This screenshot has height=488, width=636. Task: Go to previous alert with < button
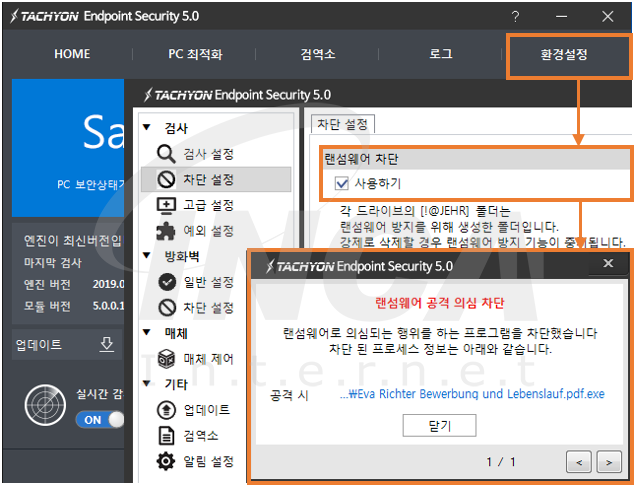tap(579, 462)
